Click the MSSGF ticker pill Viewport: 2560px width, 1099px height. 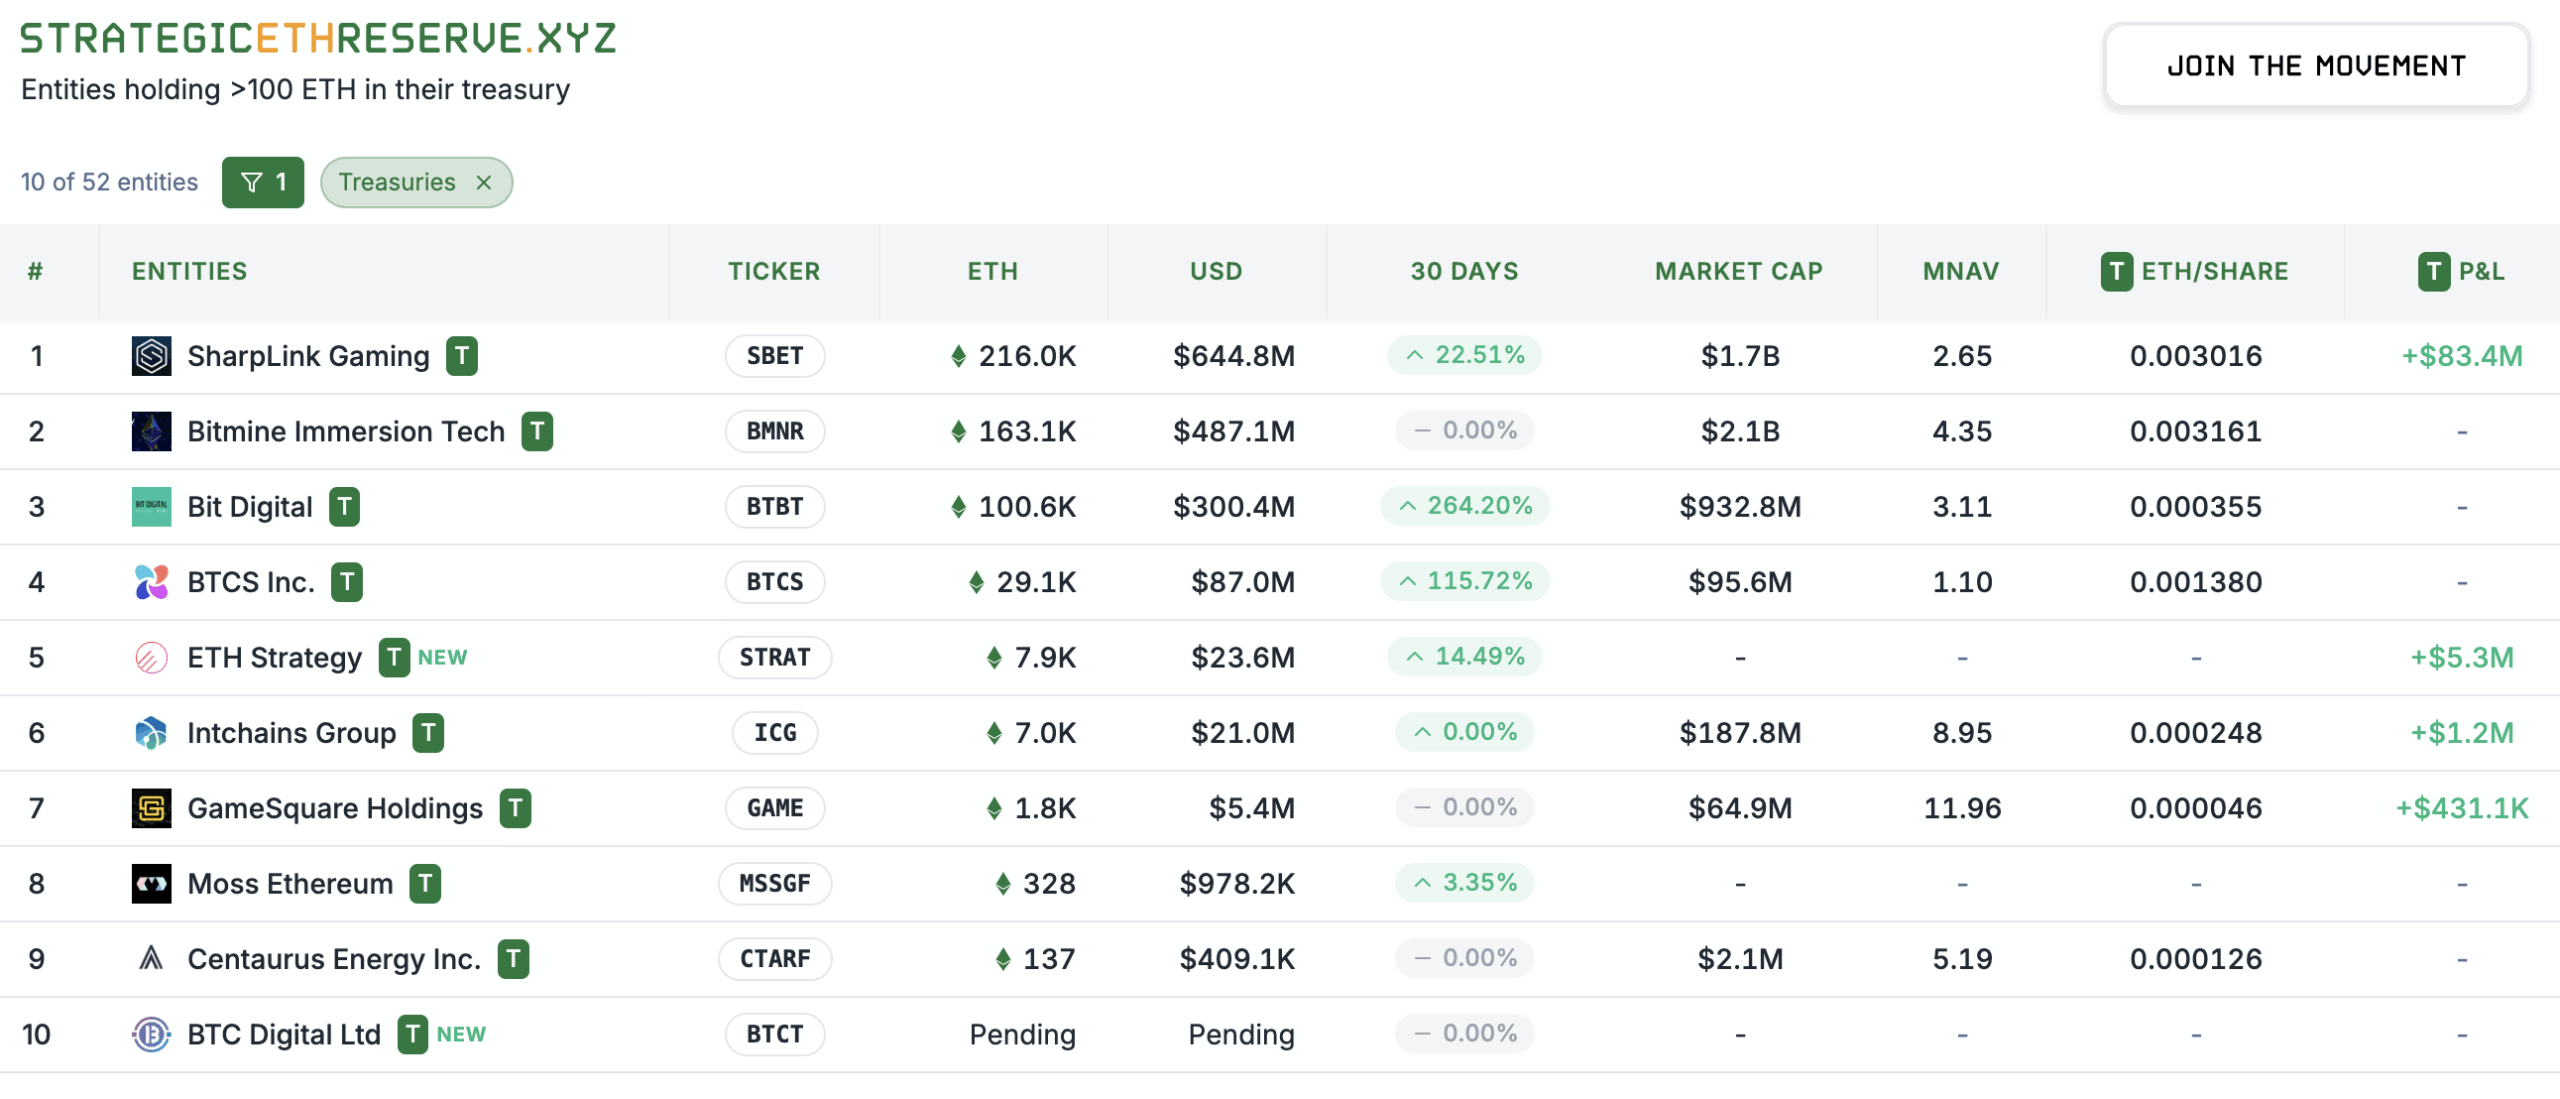point(775,884)
